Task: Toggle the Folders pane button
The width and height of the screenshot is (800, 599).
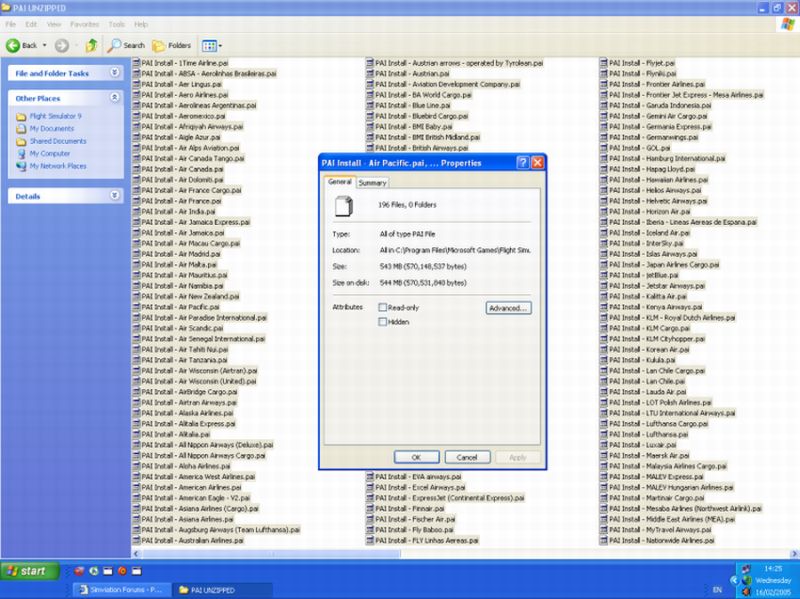Action: 173,45
